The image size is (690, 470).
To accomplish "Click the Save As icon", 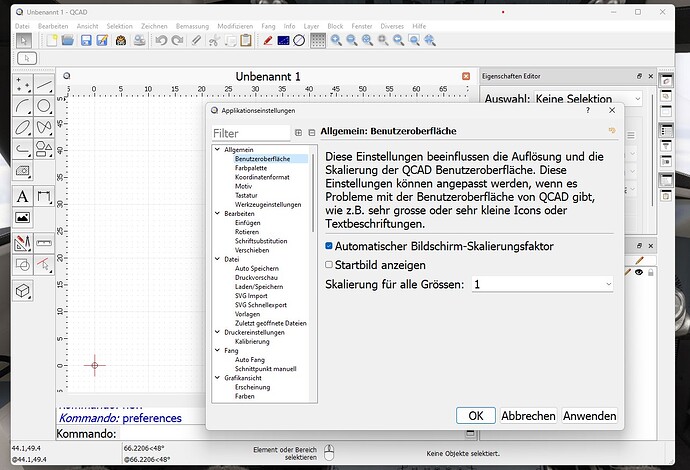I will pyautogui.click(x=102, y=40).
